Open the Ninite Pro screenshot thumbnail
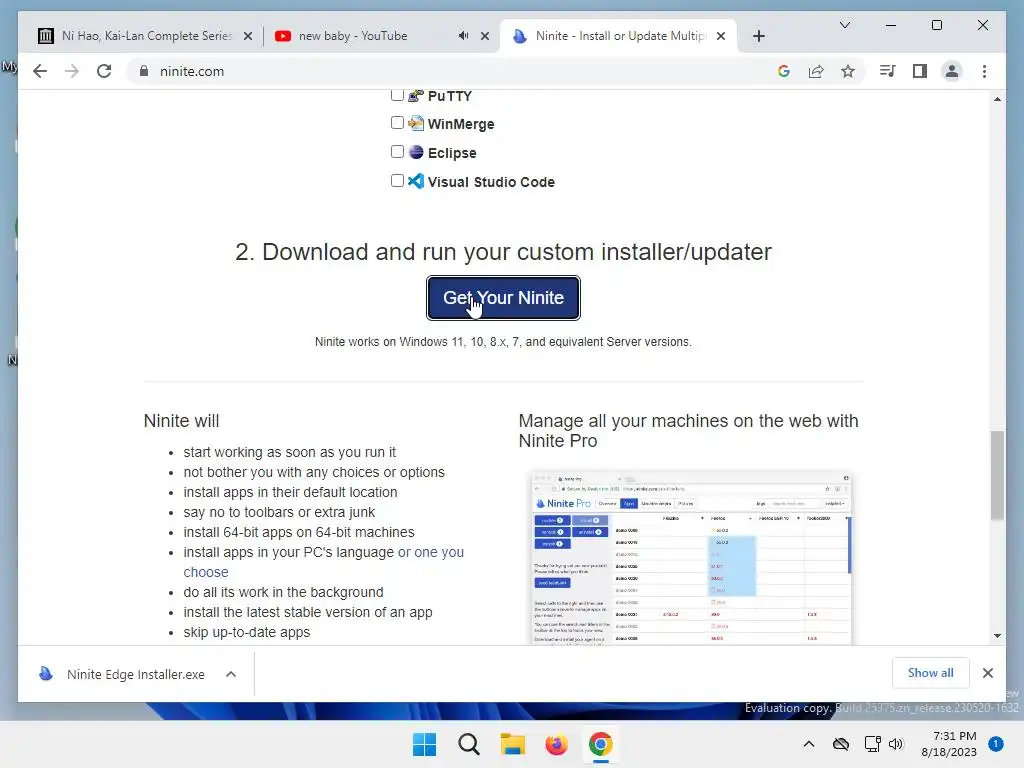1024x768 pixels. point(691,558)
